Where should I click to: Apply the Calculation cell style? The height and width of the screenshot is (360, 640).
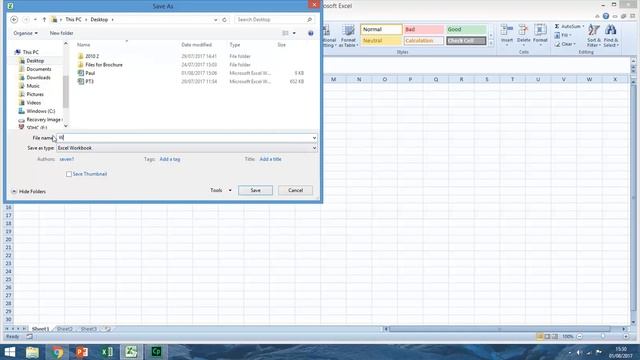424,41
